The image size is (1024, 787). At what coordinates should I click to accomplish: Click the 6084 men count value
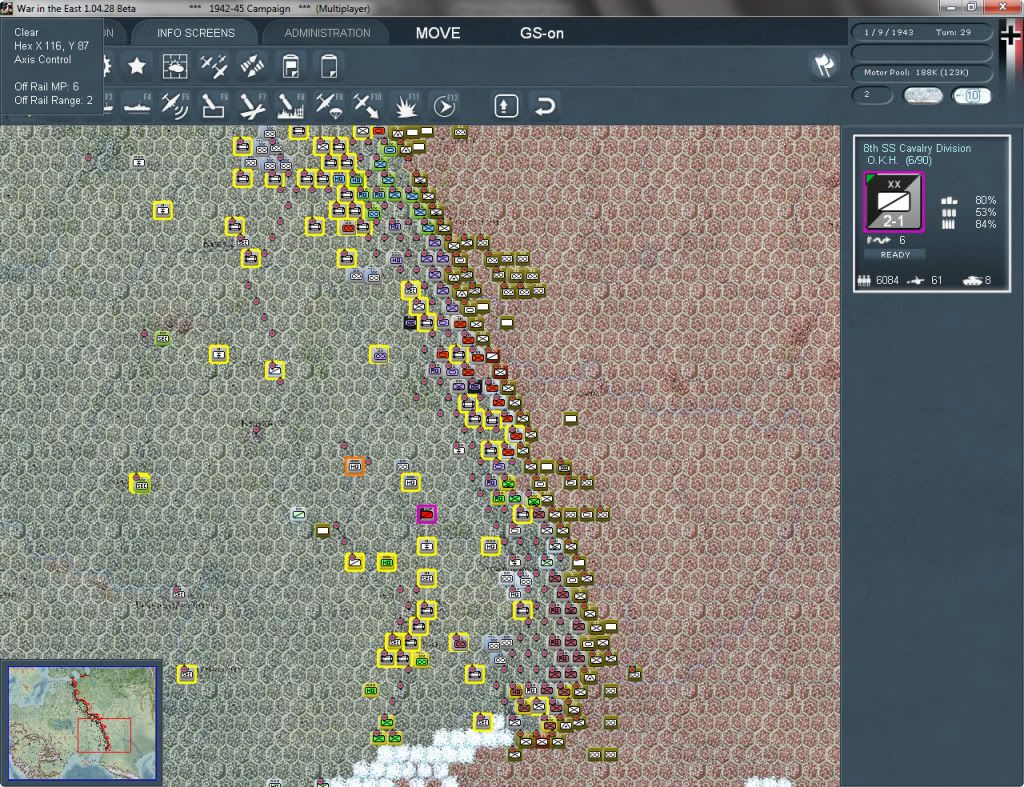(x=887, y=280)
